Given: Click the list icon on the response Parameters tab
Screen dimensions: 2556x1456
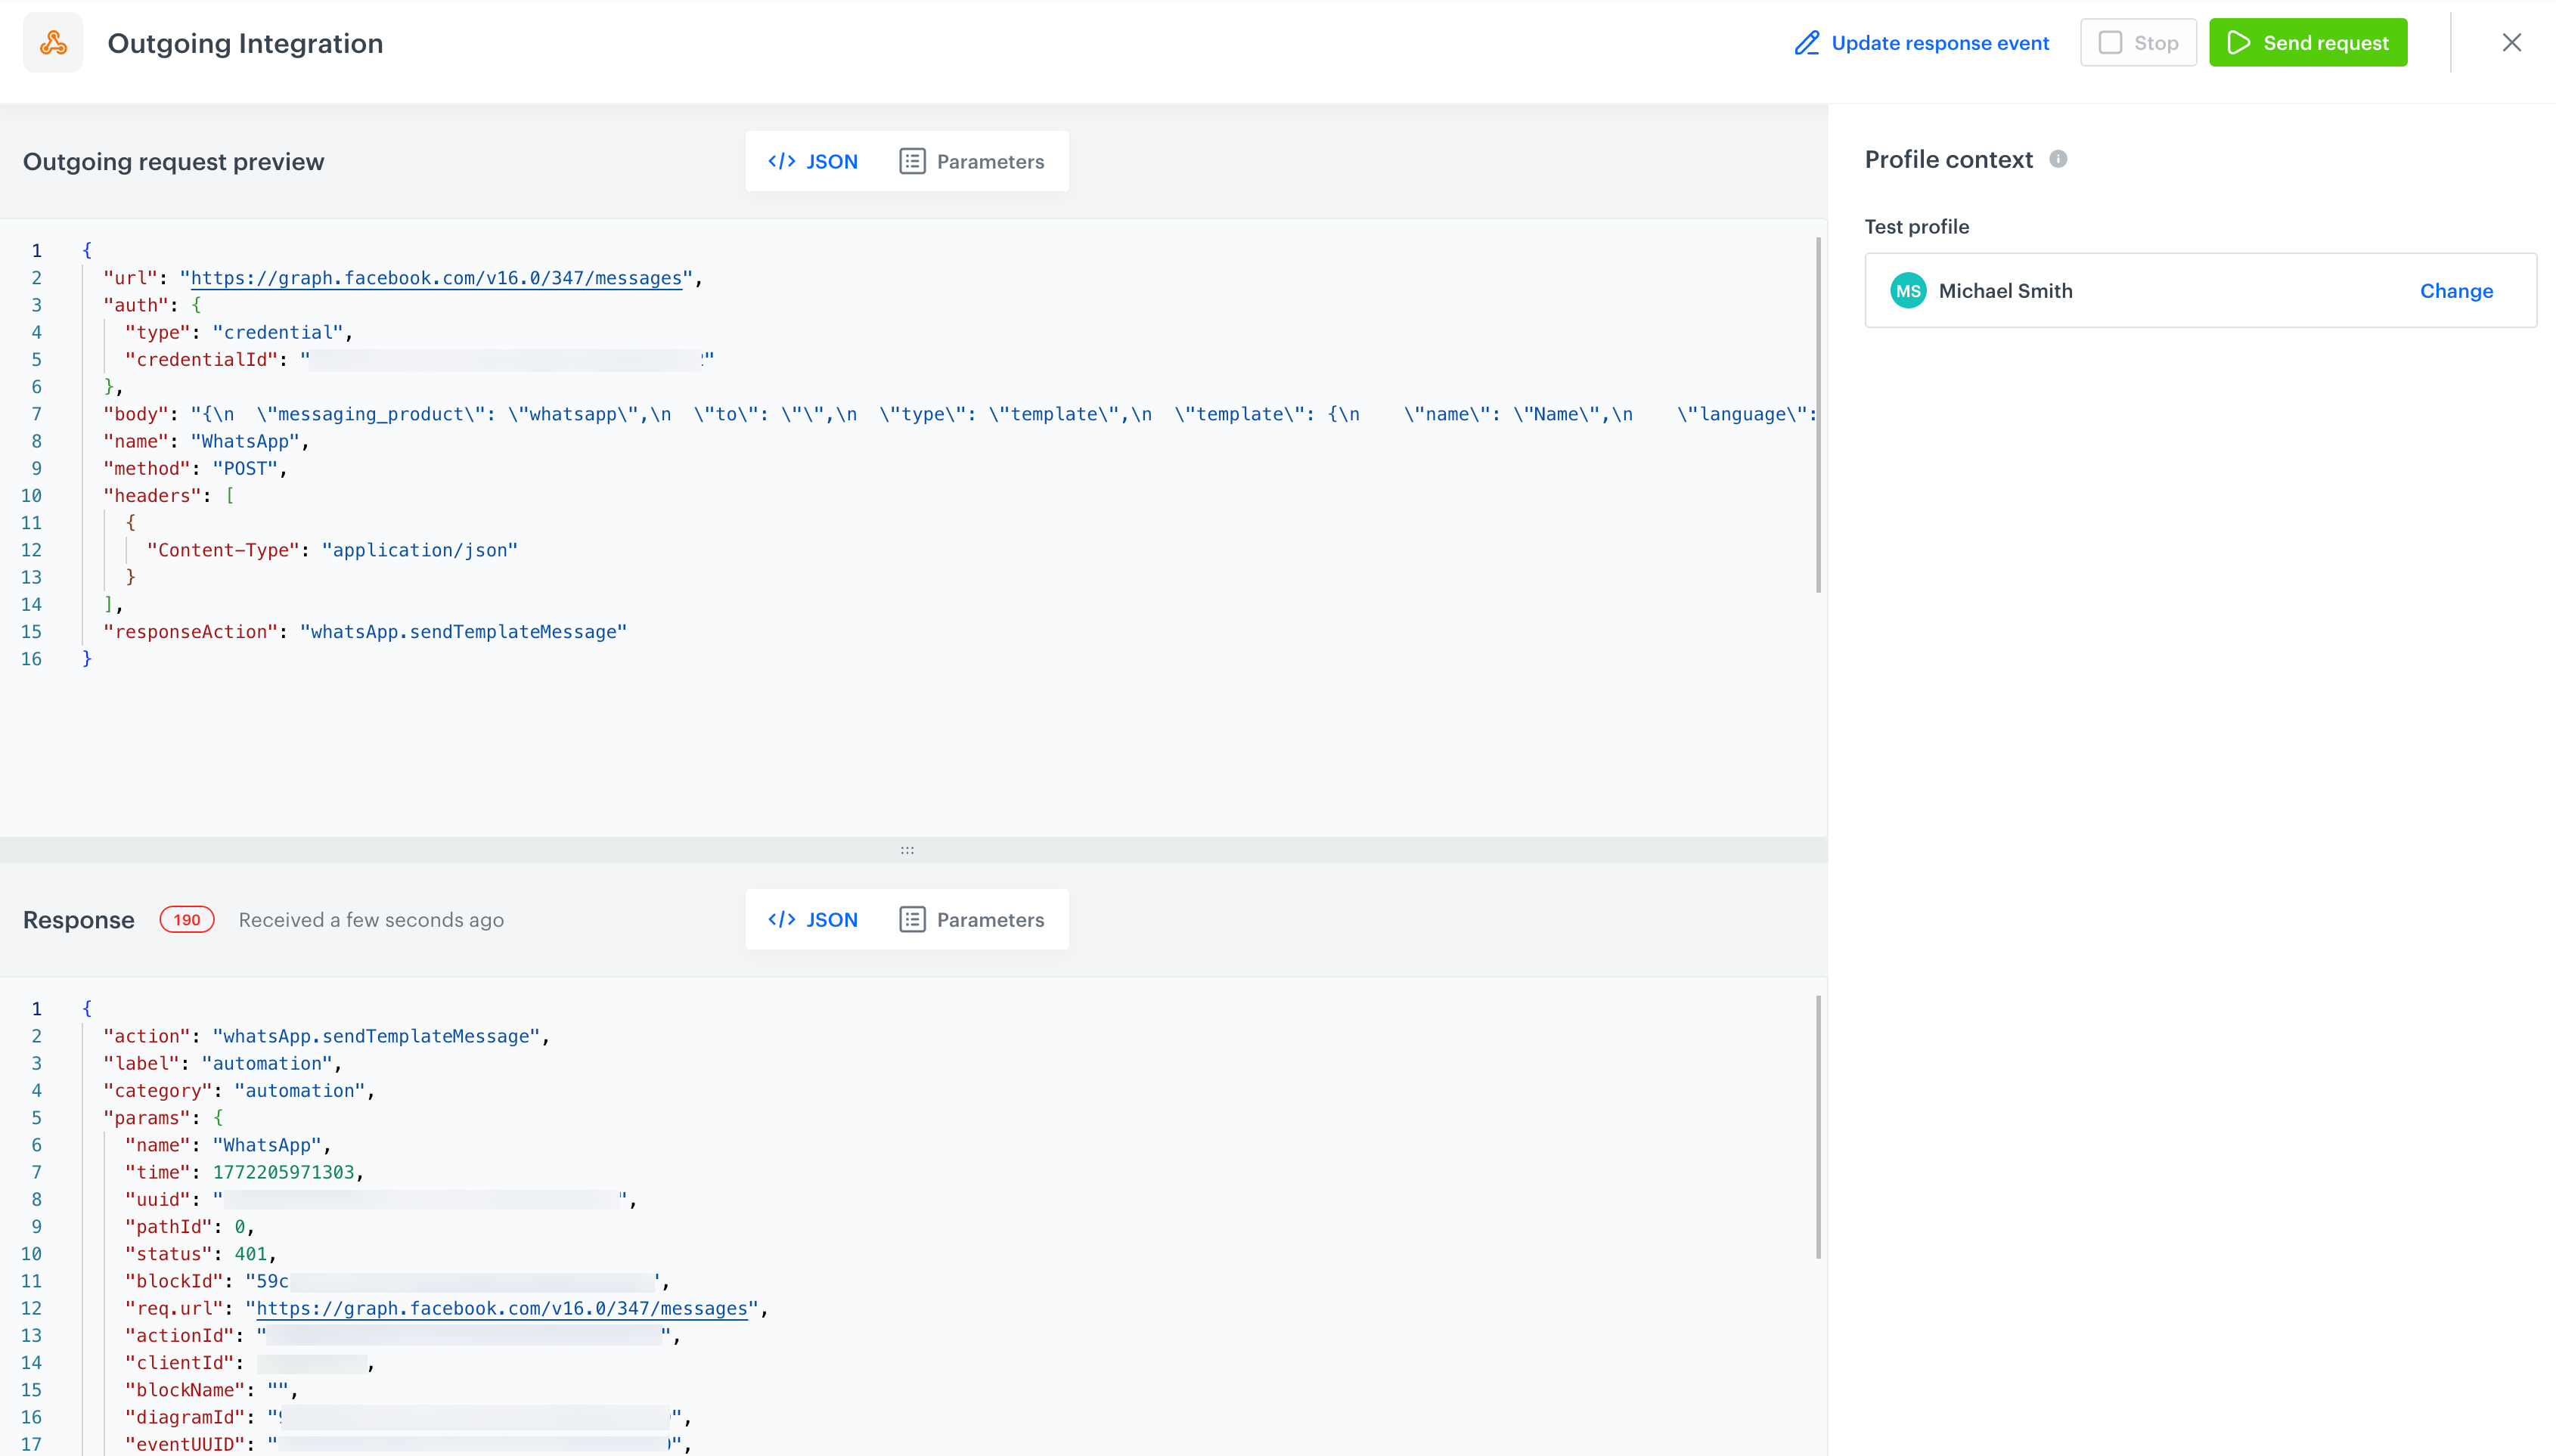Looking at the screenshot, I should tap(911, 919).
